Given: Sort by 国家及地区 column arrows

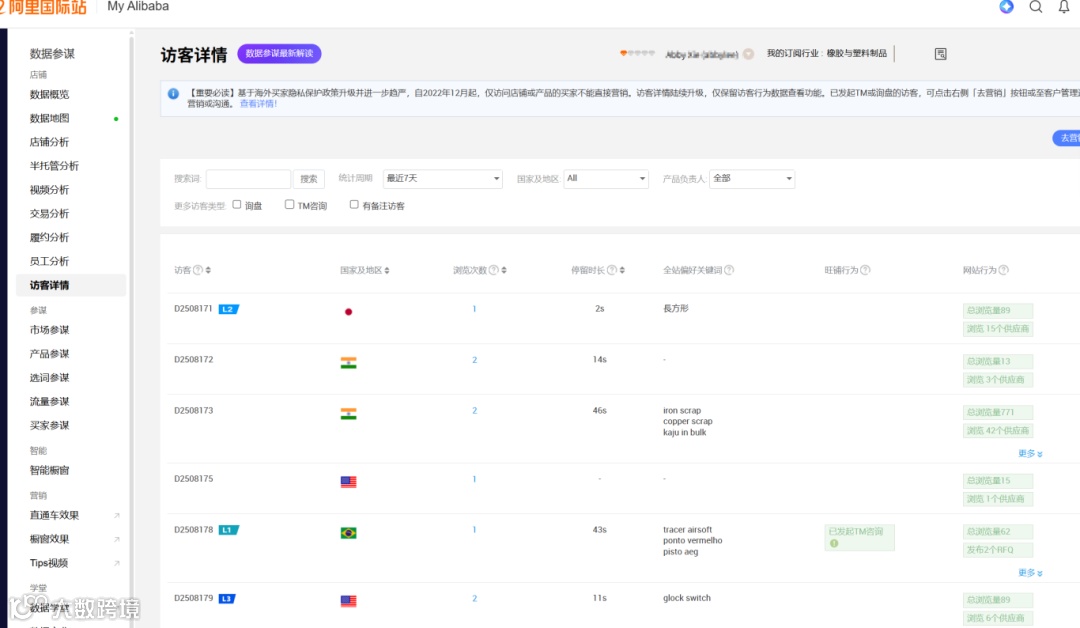Looking at the screenshot, I should [x=387, y=270].
